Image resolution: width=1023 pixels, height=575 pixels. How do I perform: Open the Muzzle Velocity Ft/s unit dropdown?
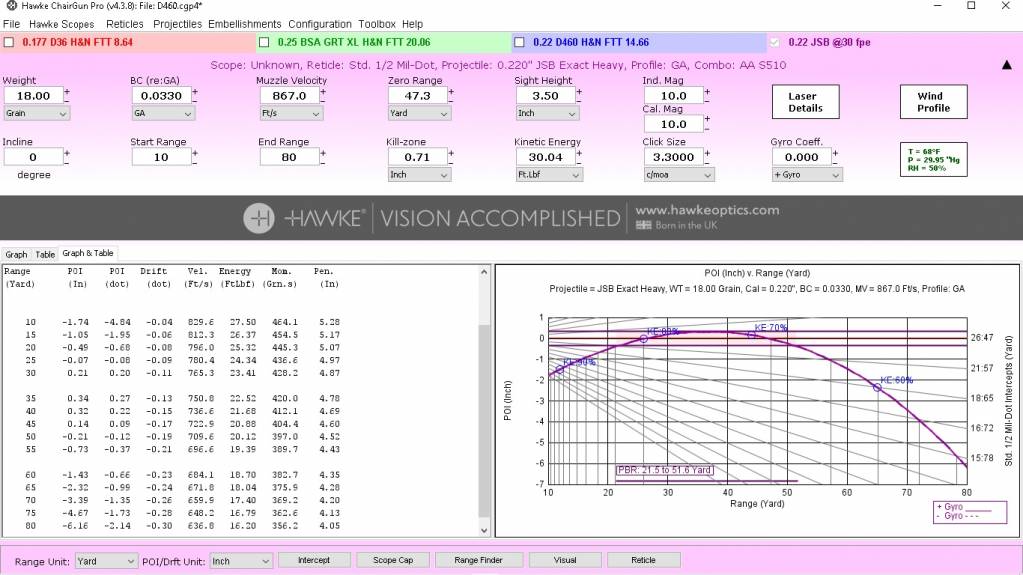coord(291,114)
